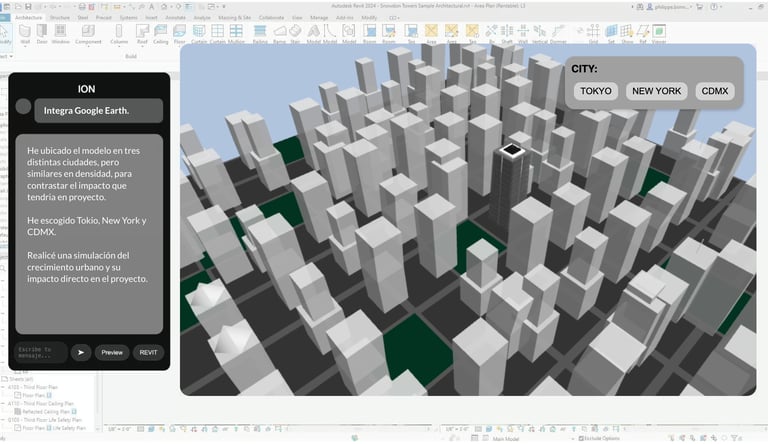The image size is (768, 444).
Task: Switch to the Structure ribbon tab
Action: click(60, 18)
